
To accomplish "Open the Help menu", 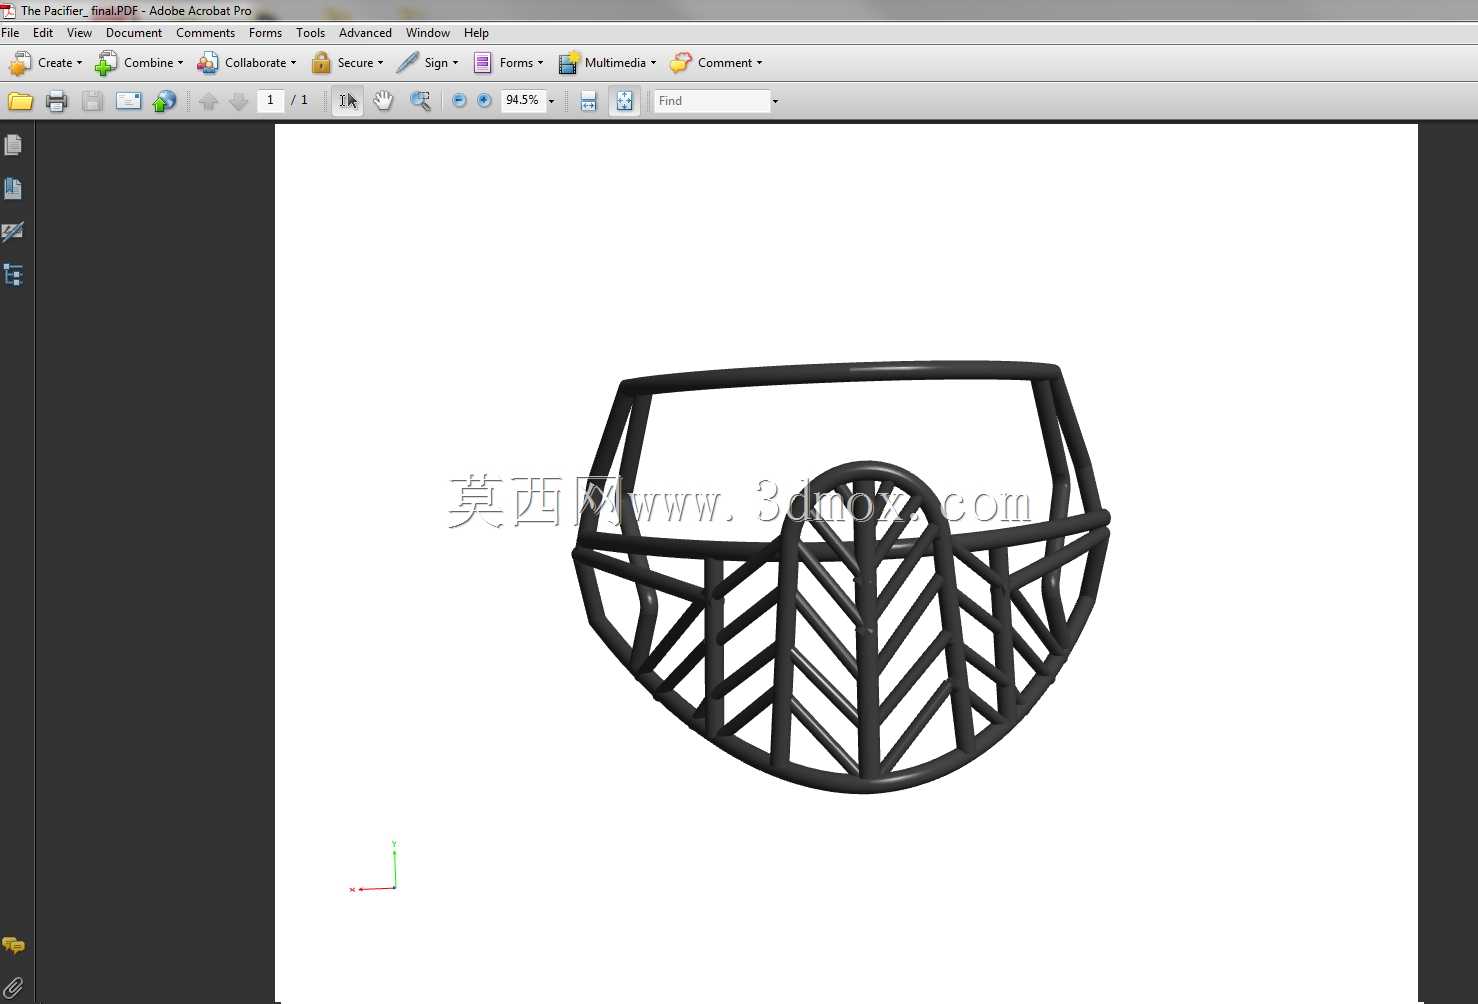I will point(477,33).
